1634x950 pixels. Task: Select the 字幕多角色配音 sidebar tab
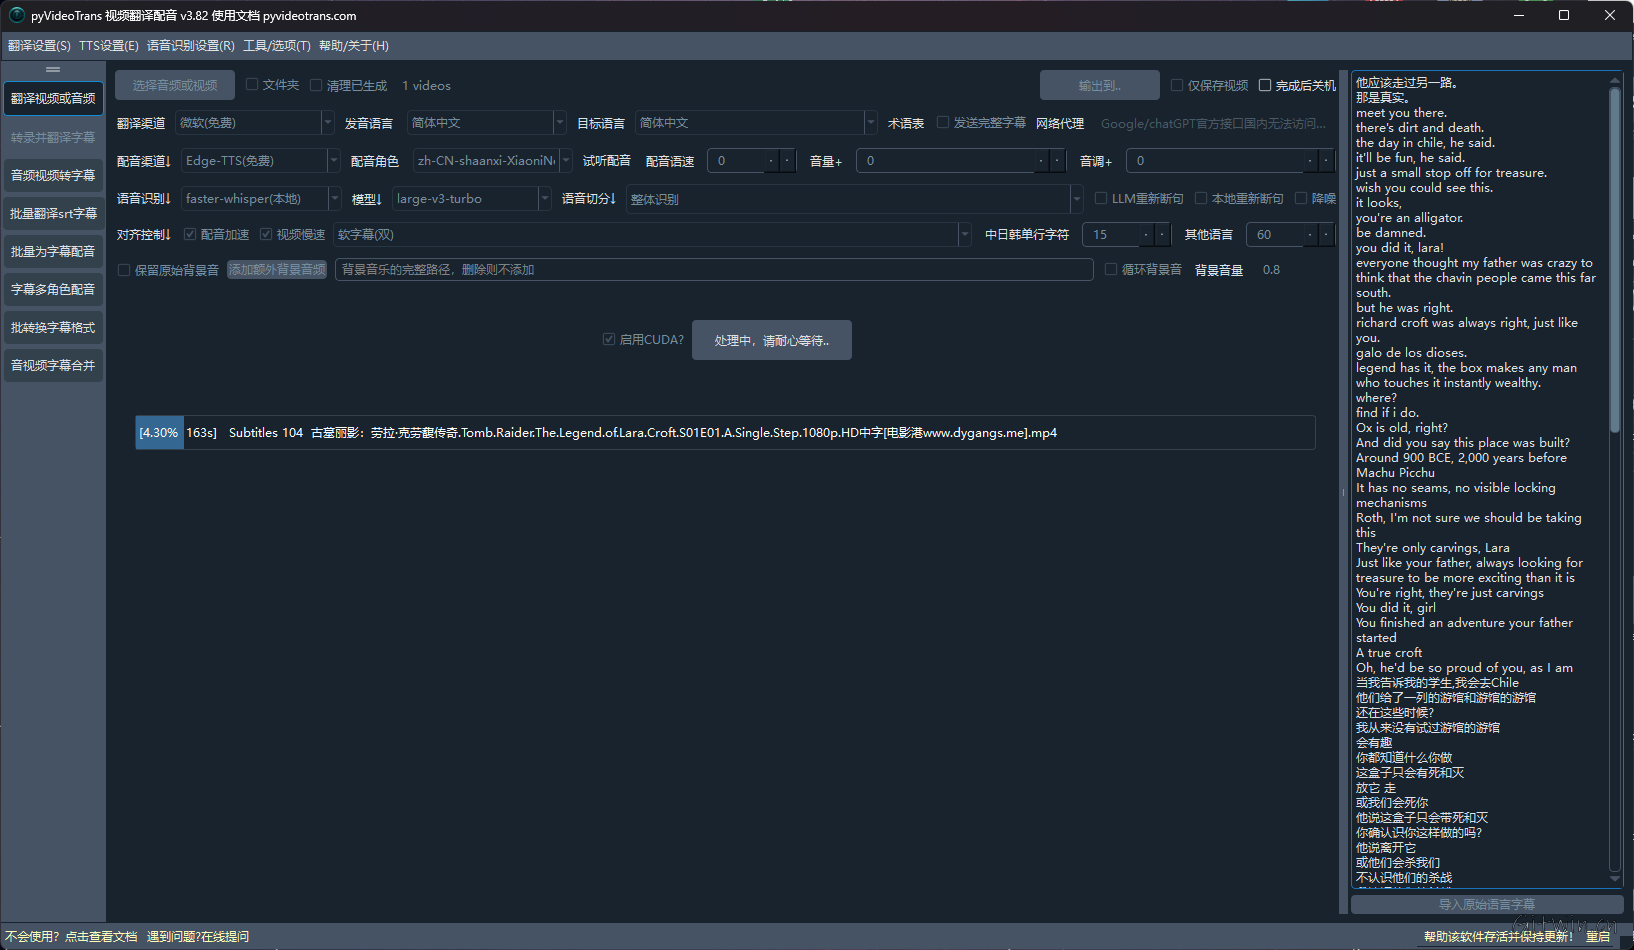coord(53,289)
